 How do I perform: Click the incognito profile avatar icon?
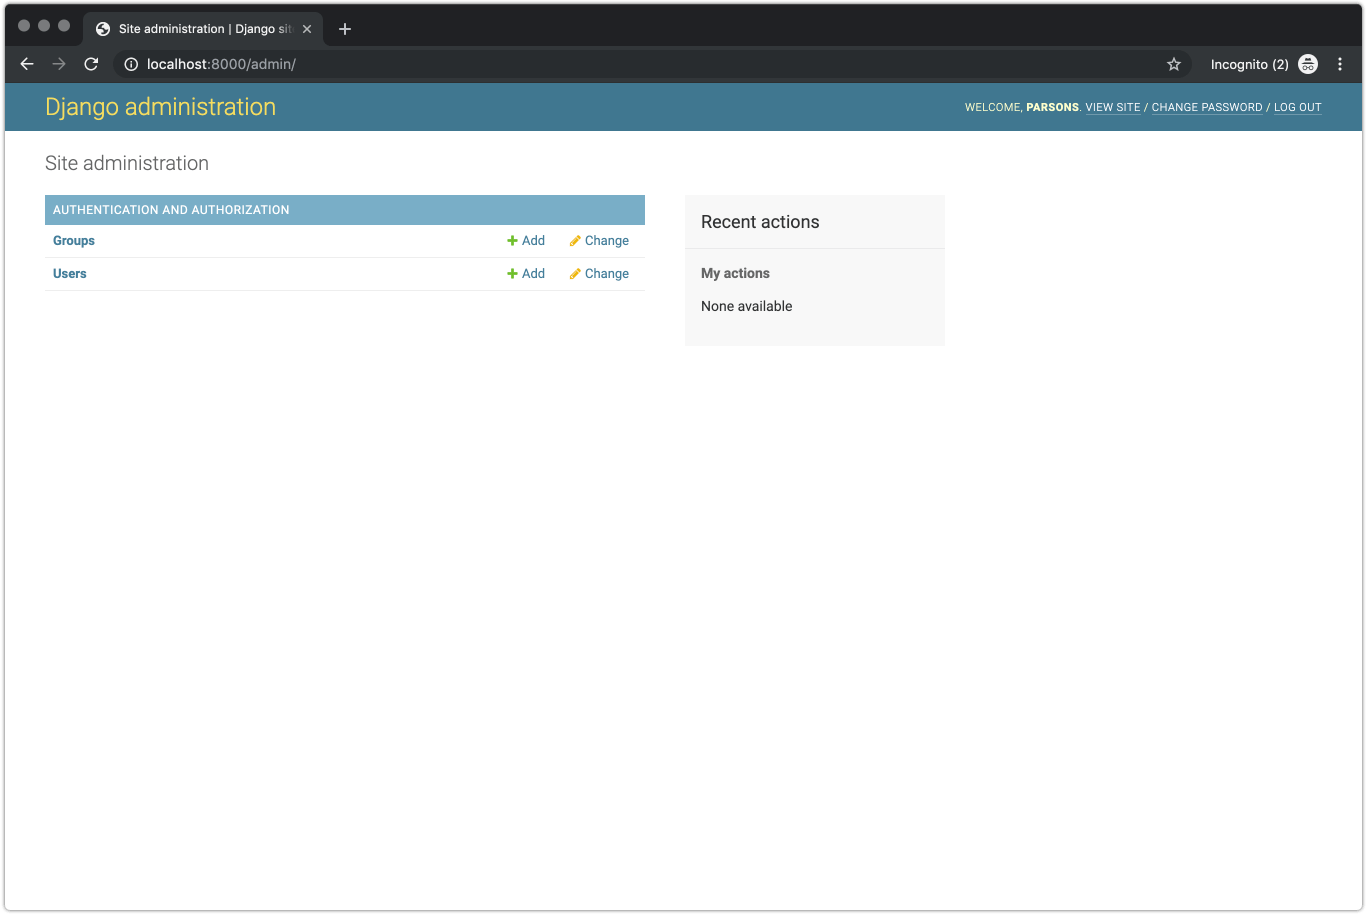coord(1308,63)
